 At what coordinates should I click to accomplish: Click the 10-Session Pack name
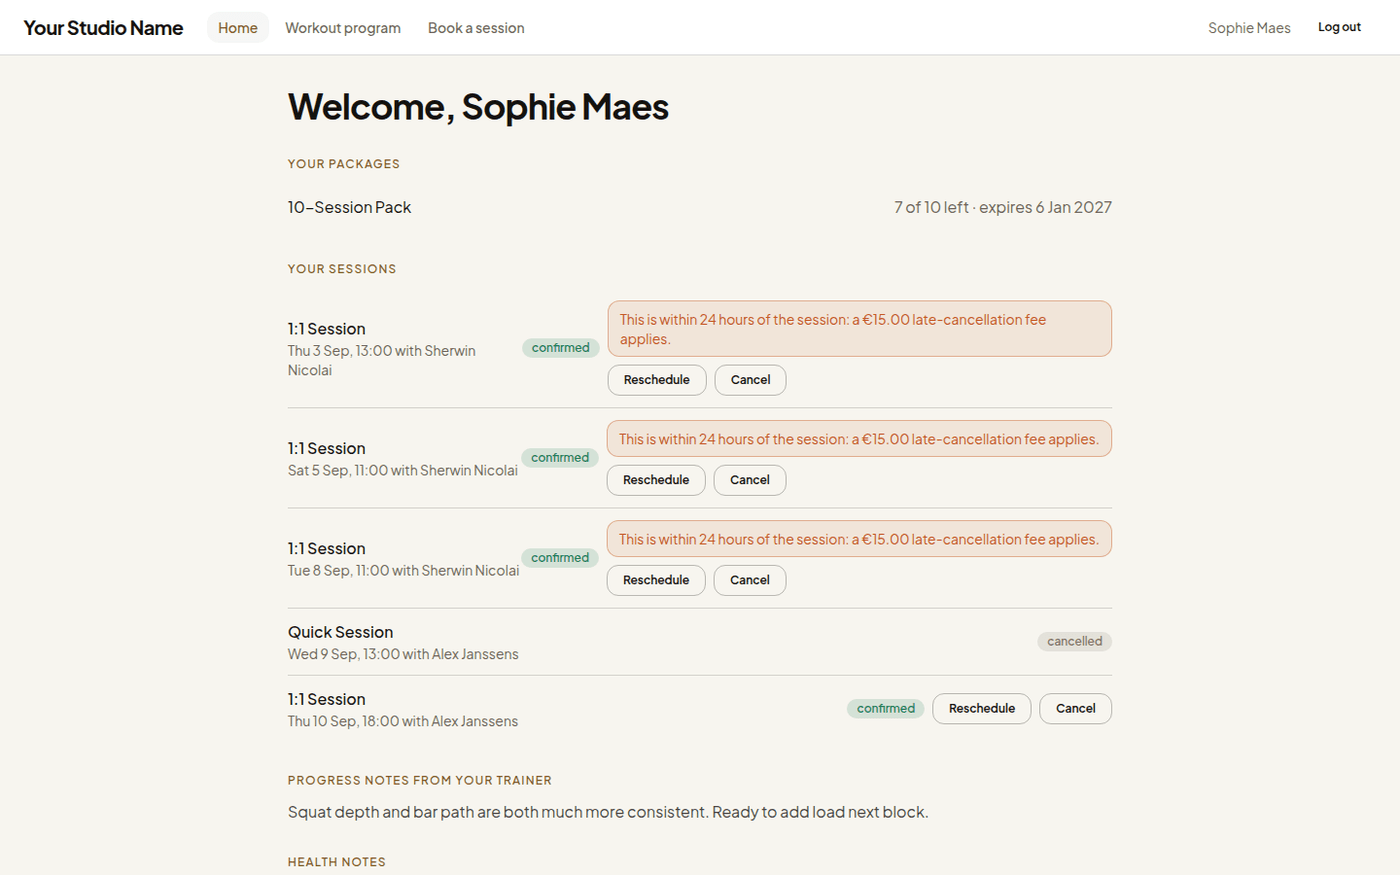(350, 207)
